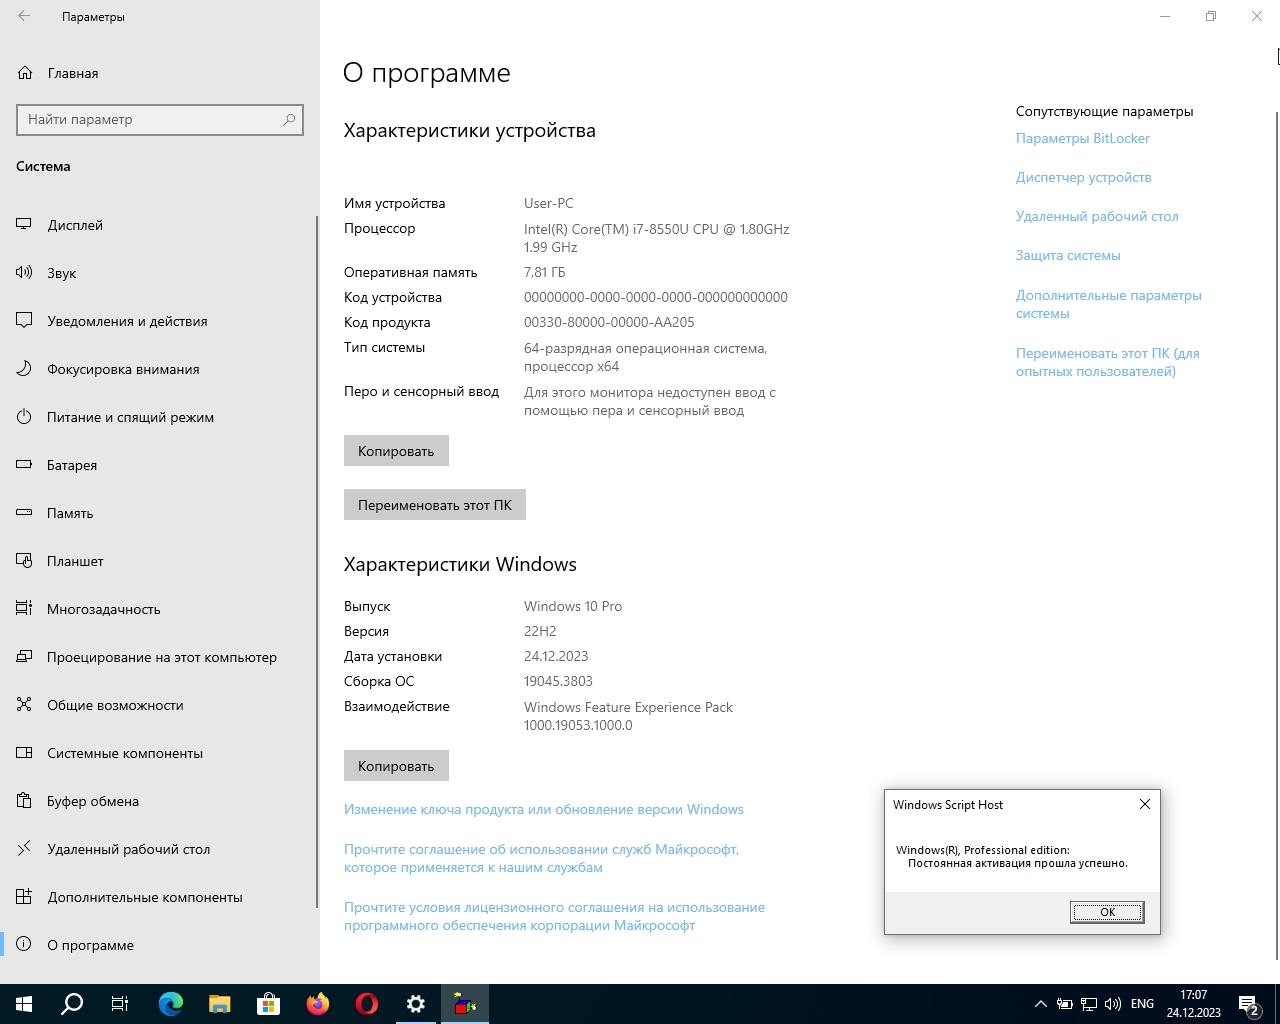Click edition value Windows 10 Pro

point(573,606)
